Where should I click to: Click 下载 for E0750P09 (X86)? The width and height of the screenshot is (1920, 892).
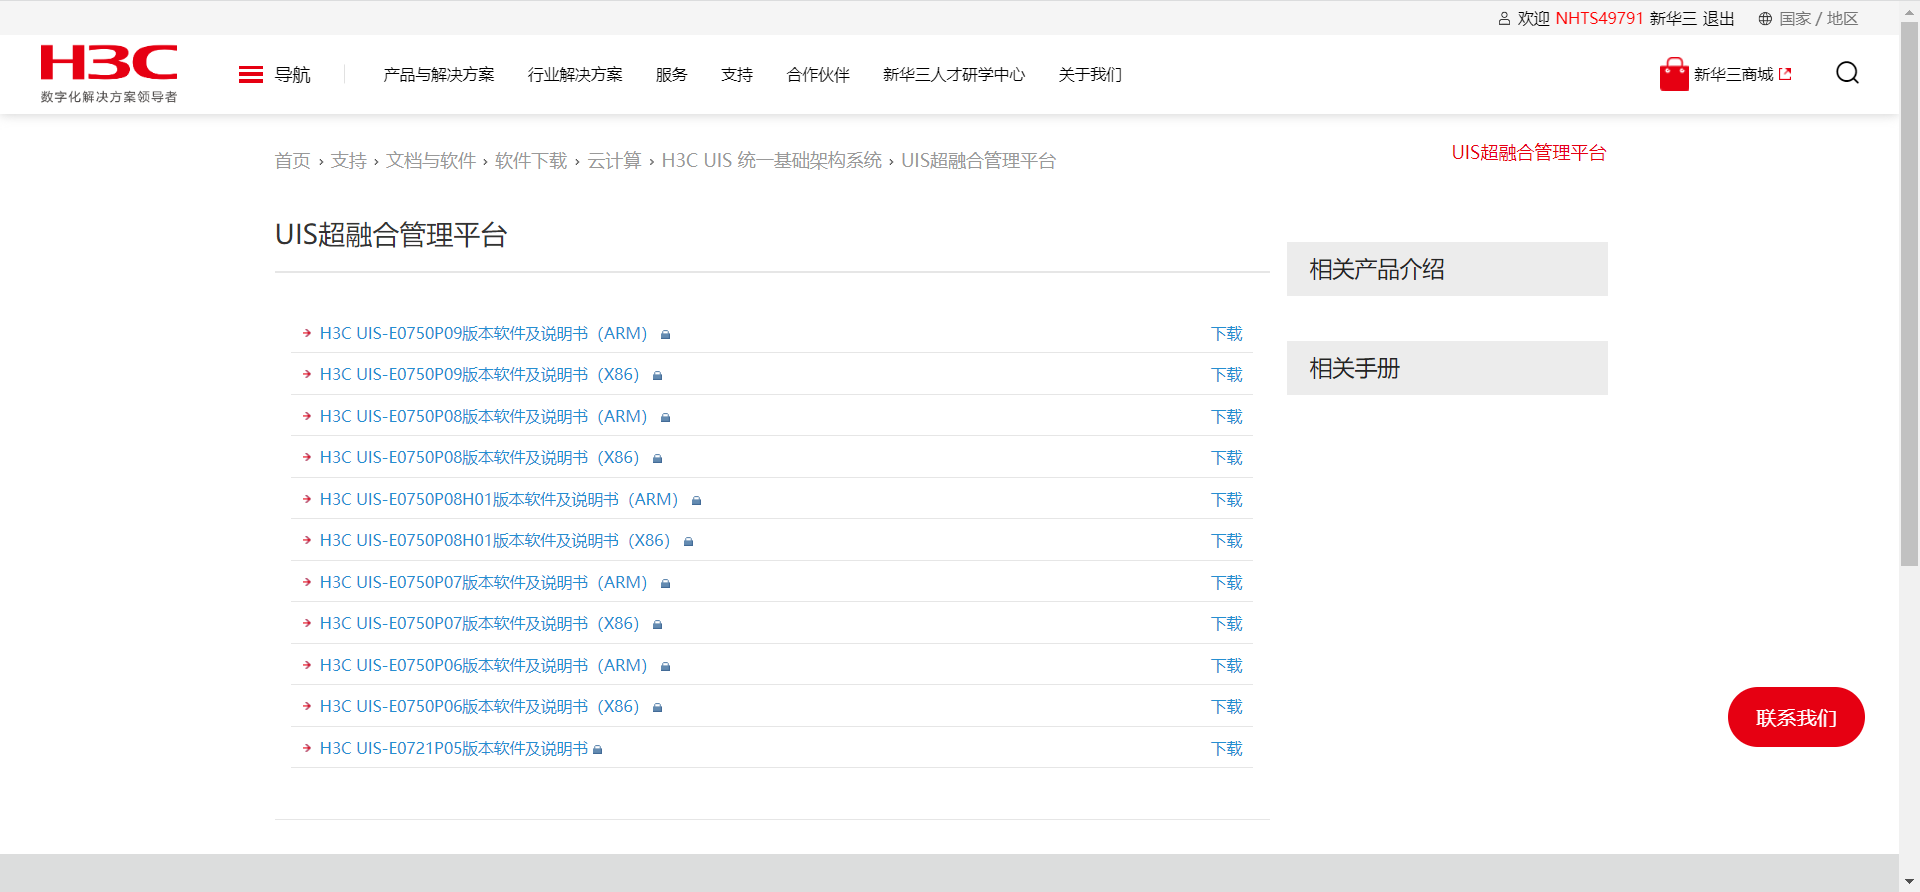[1226, 375]
